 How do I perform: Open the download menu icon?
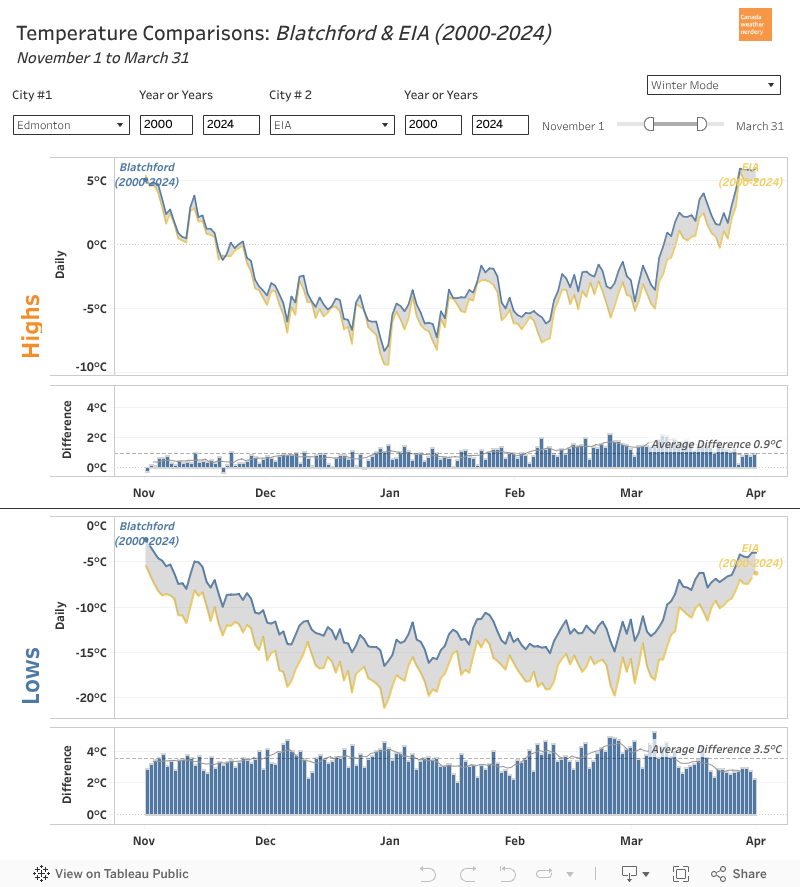(x=635, y=873)
